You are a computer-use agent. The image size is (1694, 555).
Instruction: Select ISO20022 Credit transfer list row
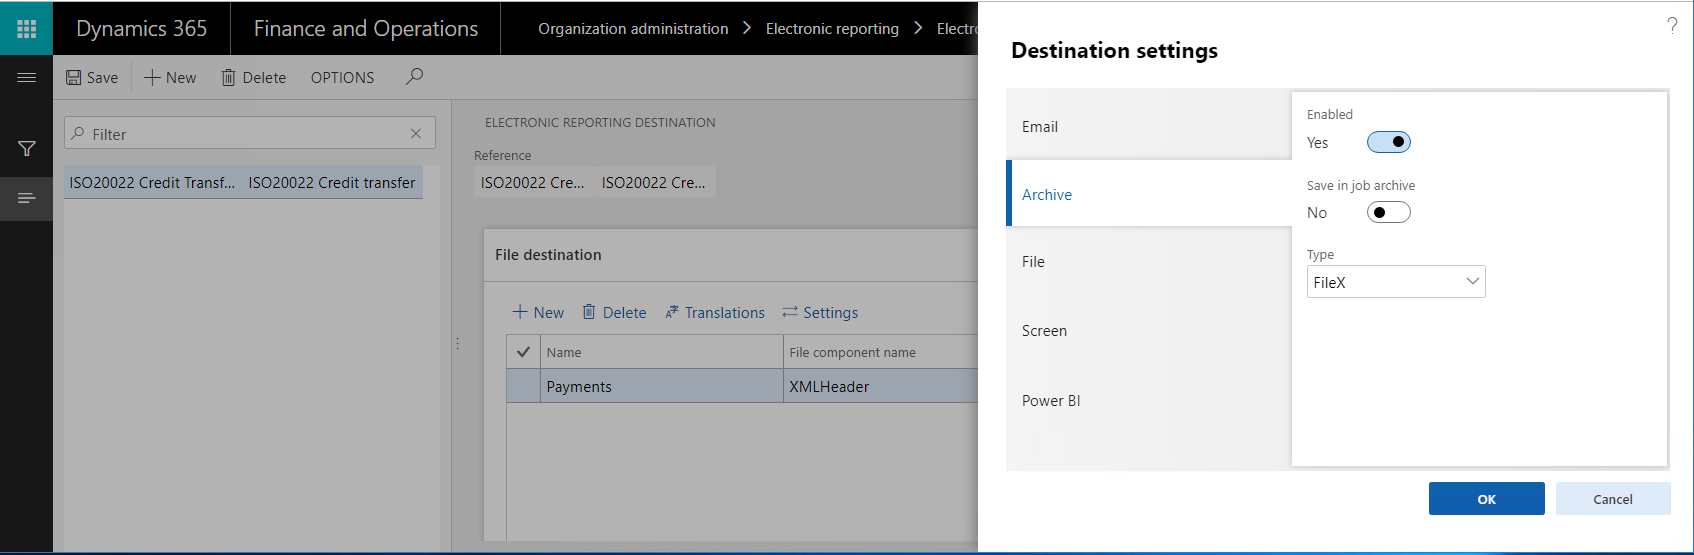243,182
